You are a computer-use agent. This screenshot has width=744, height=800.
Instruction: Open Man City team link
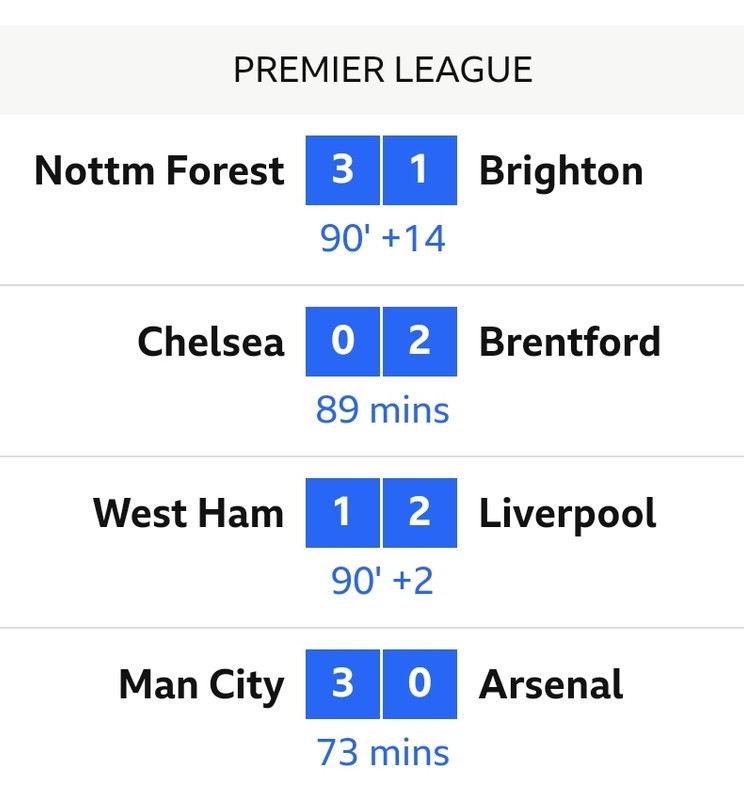[201, 685]
